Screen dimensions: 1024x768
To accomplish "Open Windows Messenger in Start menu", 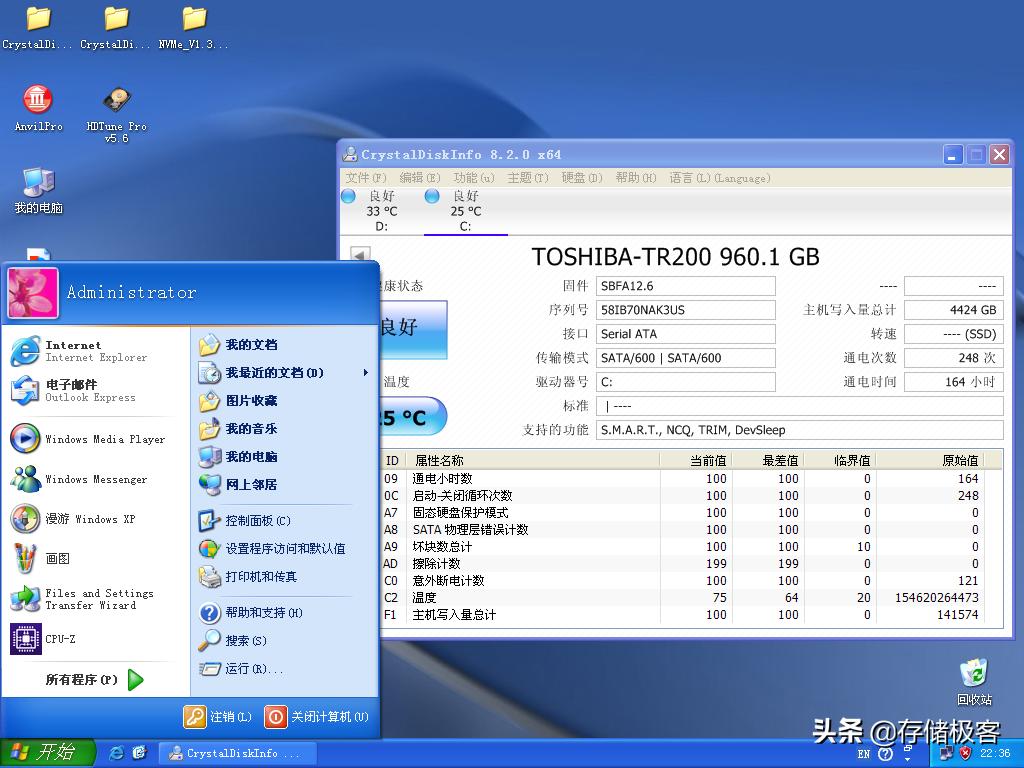I will (x=95, y=479).
